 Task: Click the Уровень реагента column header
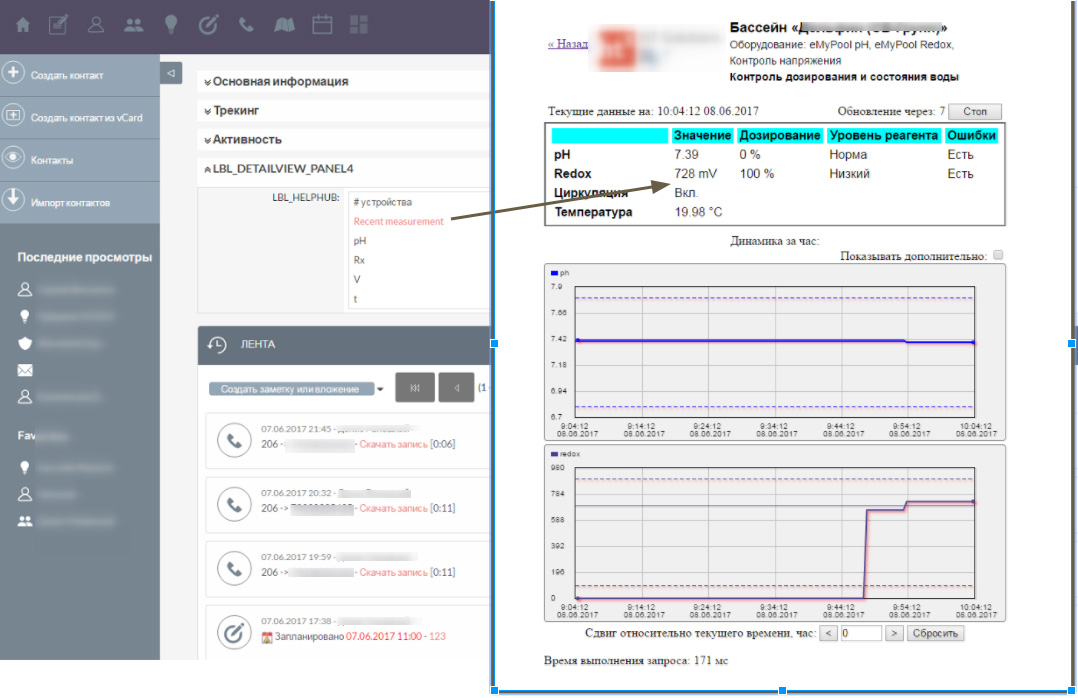[x=883, y=135]
